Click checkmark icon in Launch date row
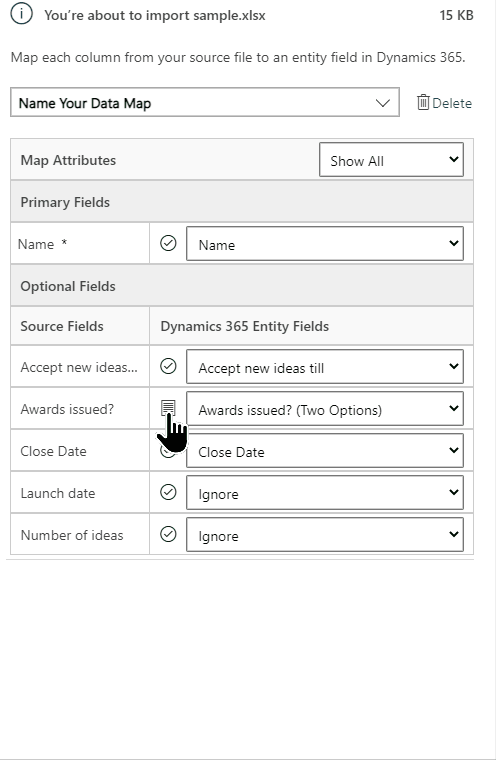Viewport: 496px width, 760px height. (168, 492)
